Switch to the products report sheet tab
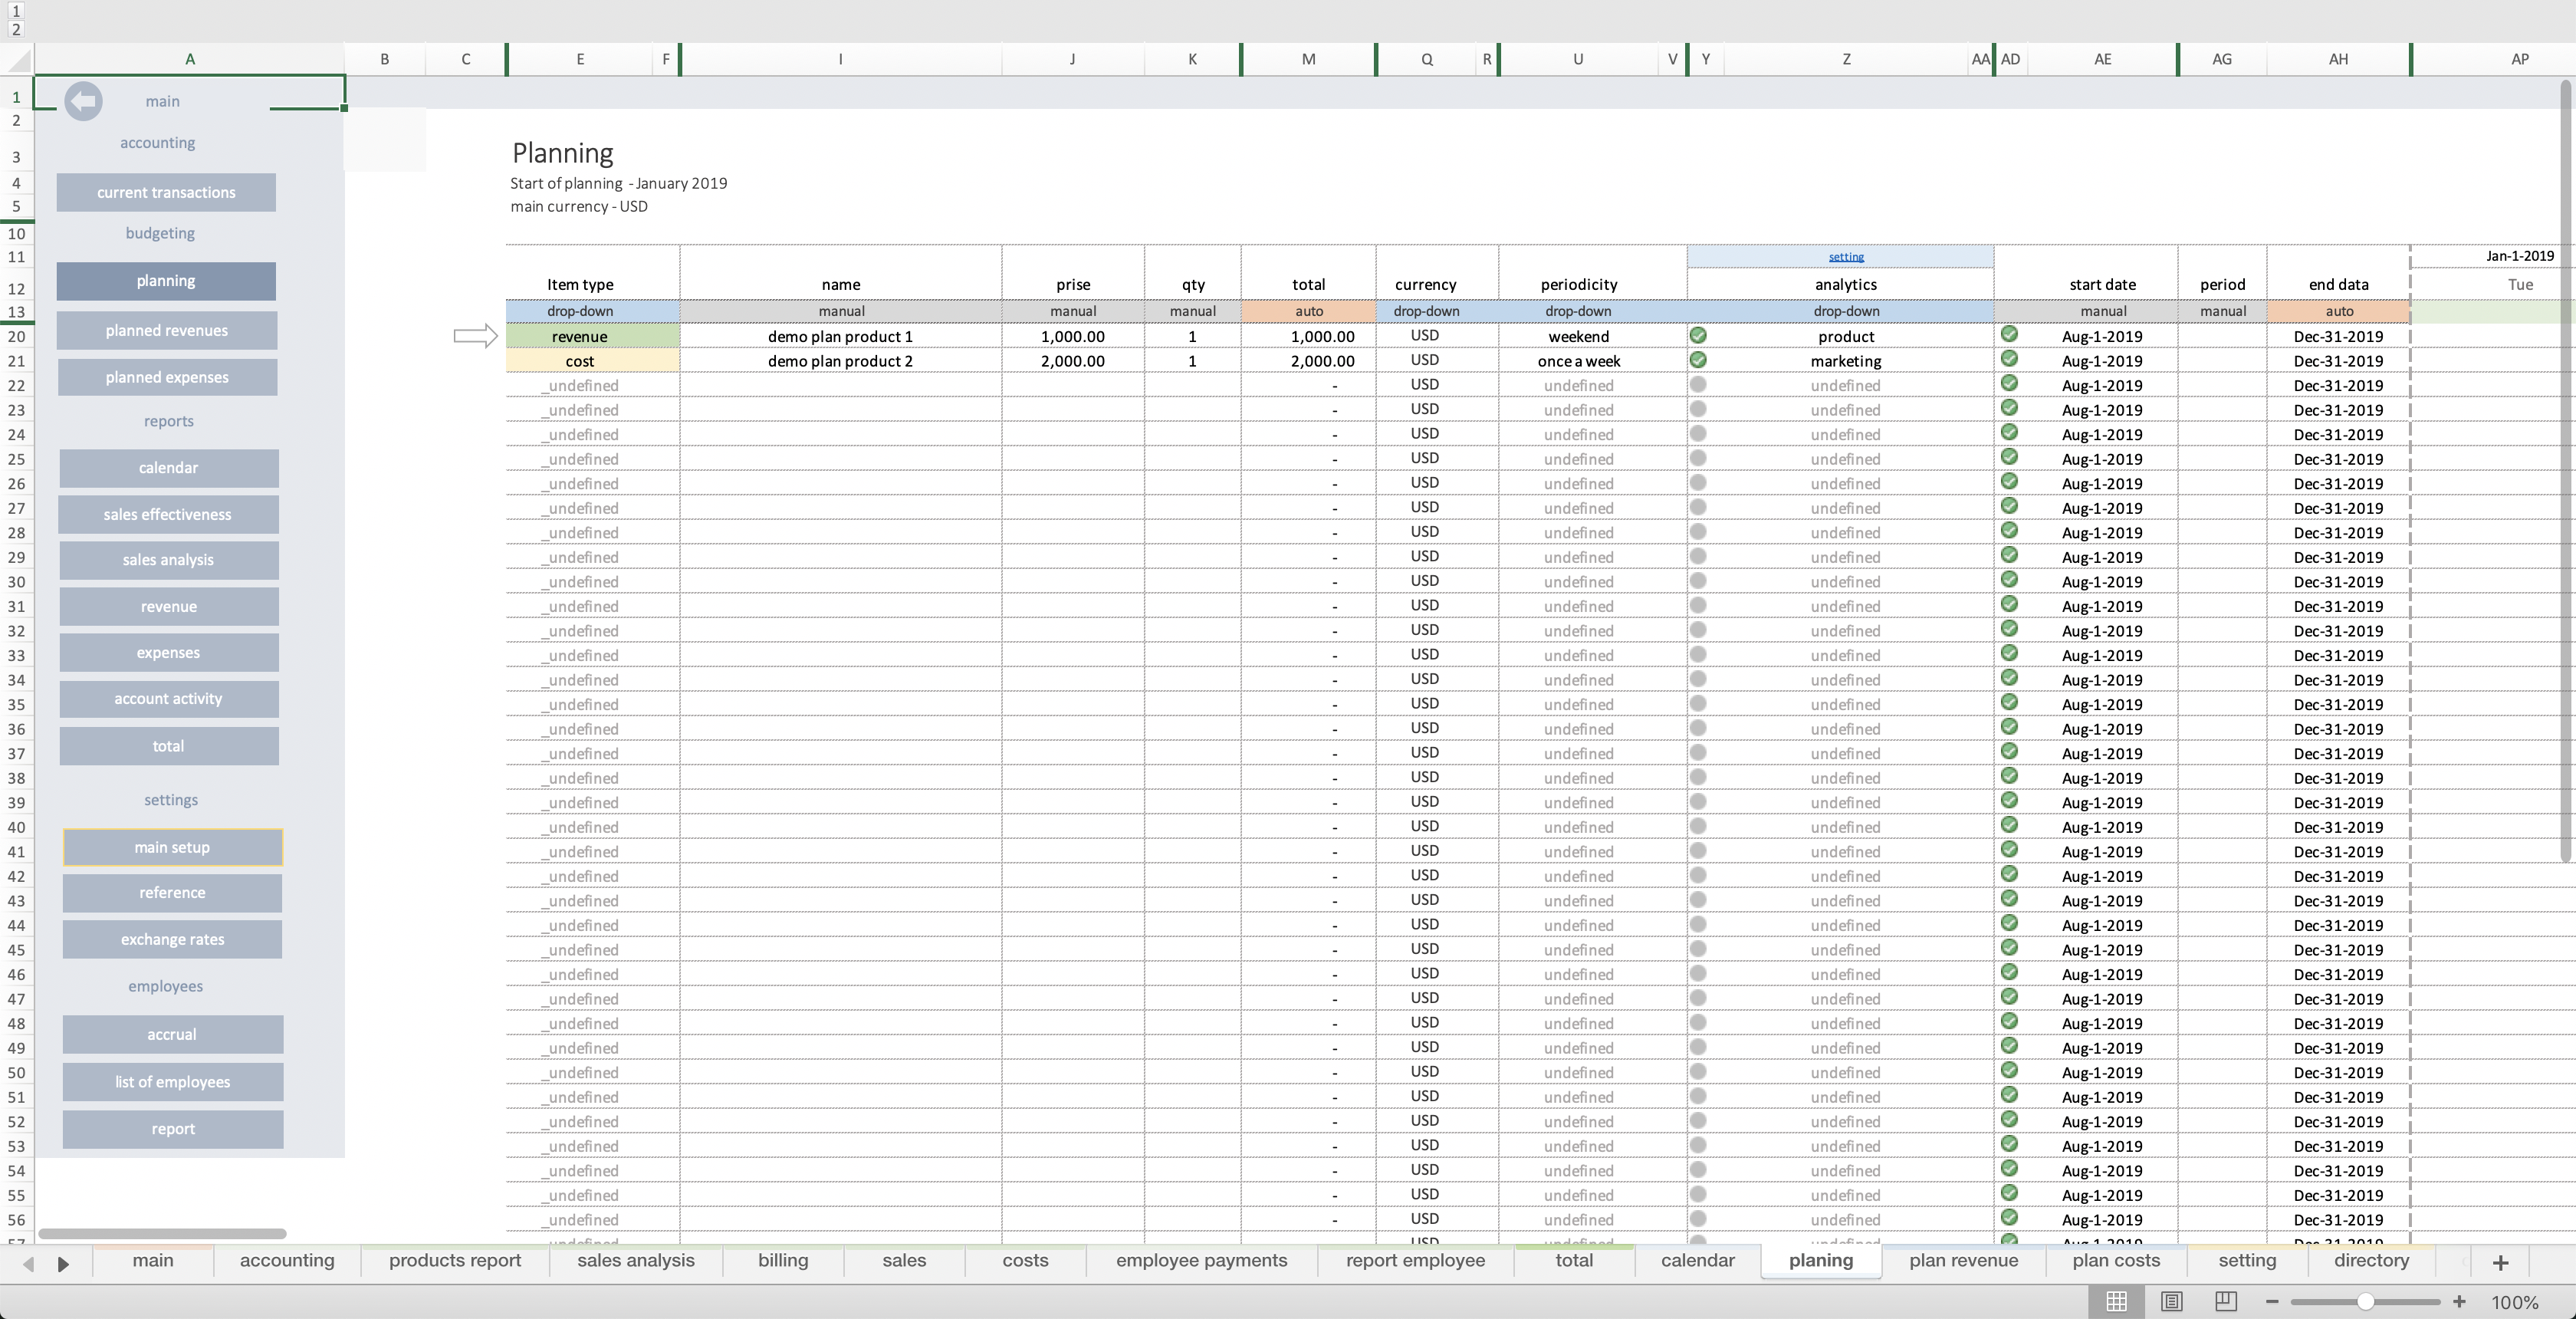The width and height of the screenshot is (2576, 1319). (x=455, y=1261)
